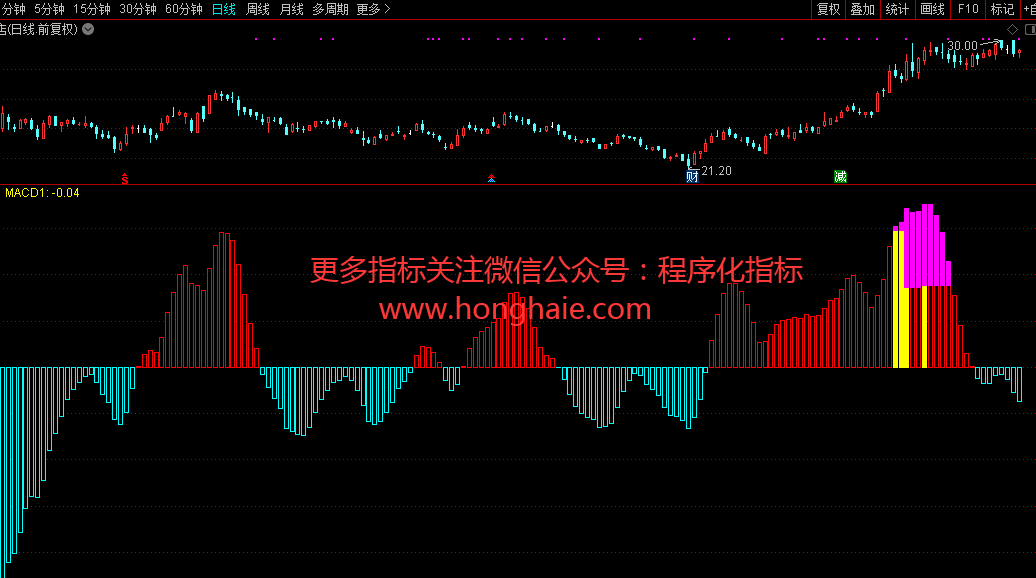Viewport: 1036px width, 578px height.
Task: Open the 标记 marker tool
Action: tap(1001, 9)
